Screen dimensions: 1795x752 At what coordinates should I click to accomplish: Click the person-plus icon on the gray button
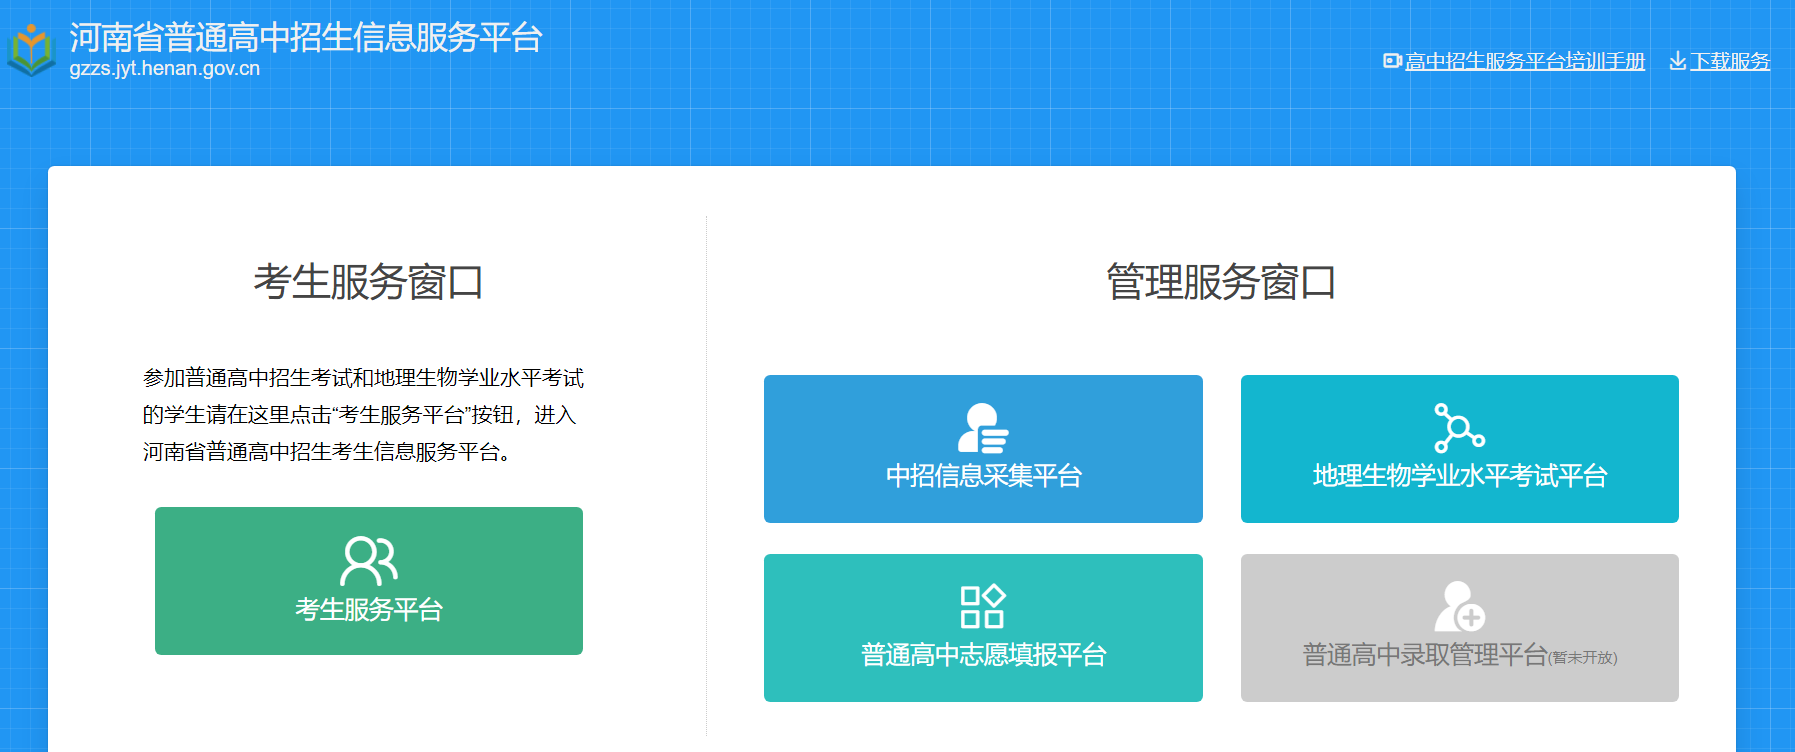[x=1459, y=607]
